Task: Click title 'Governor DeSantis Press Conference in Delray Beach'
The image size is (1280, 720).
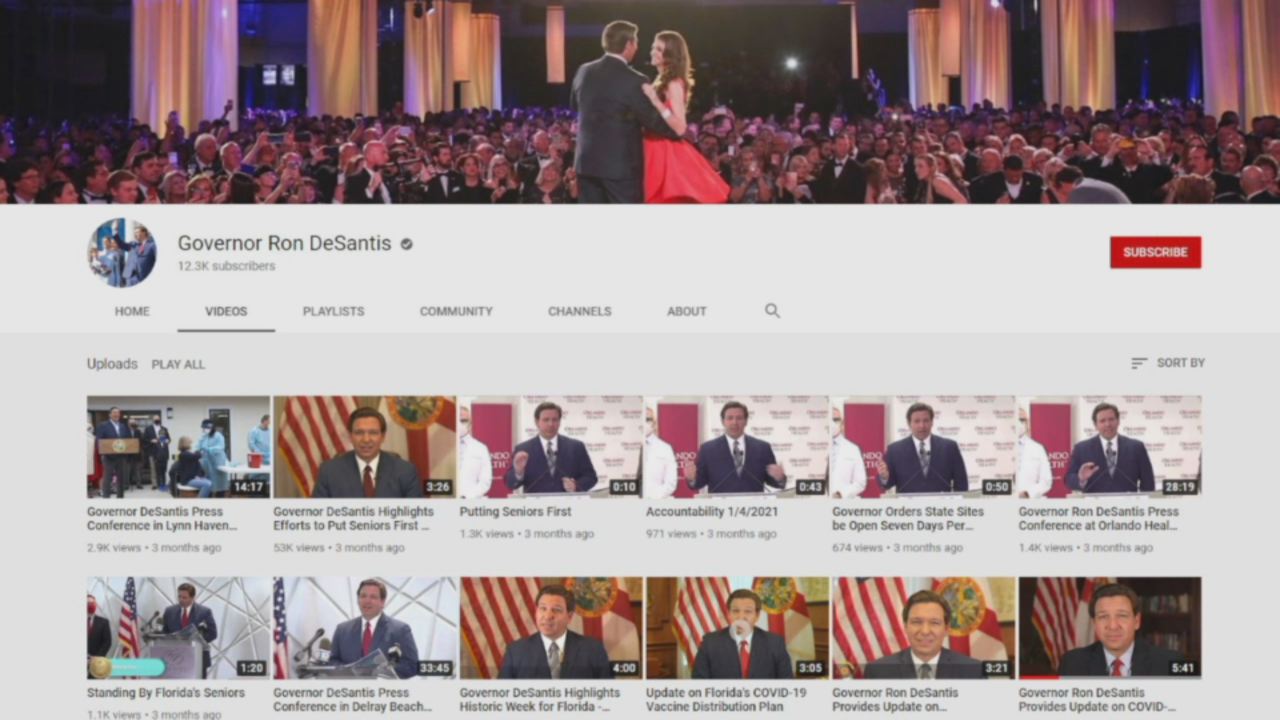Action: pos(353,699)
